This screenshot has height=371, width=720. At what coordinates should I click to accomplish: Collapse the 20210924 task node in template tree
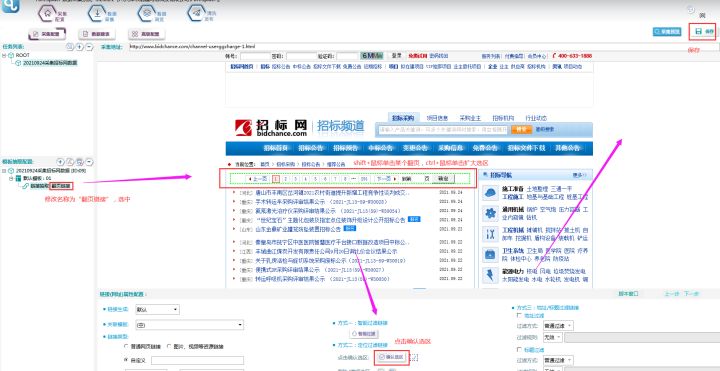point(4,170)
